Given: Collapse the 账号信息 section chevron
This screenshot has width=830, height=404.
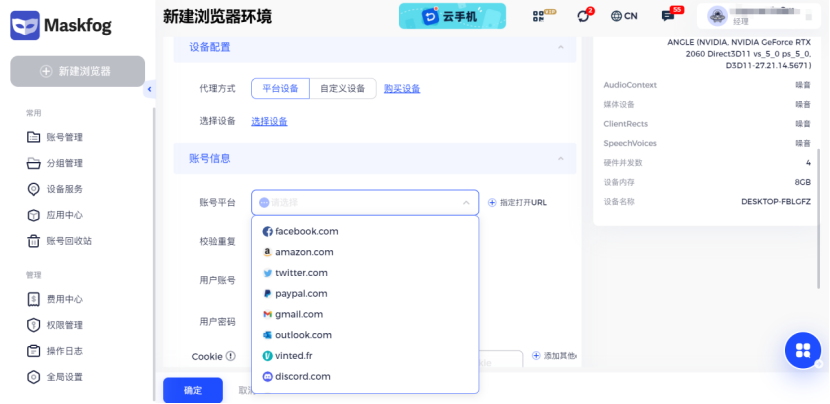Looking at the screenshot, I should (561, 158).
